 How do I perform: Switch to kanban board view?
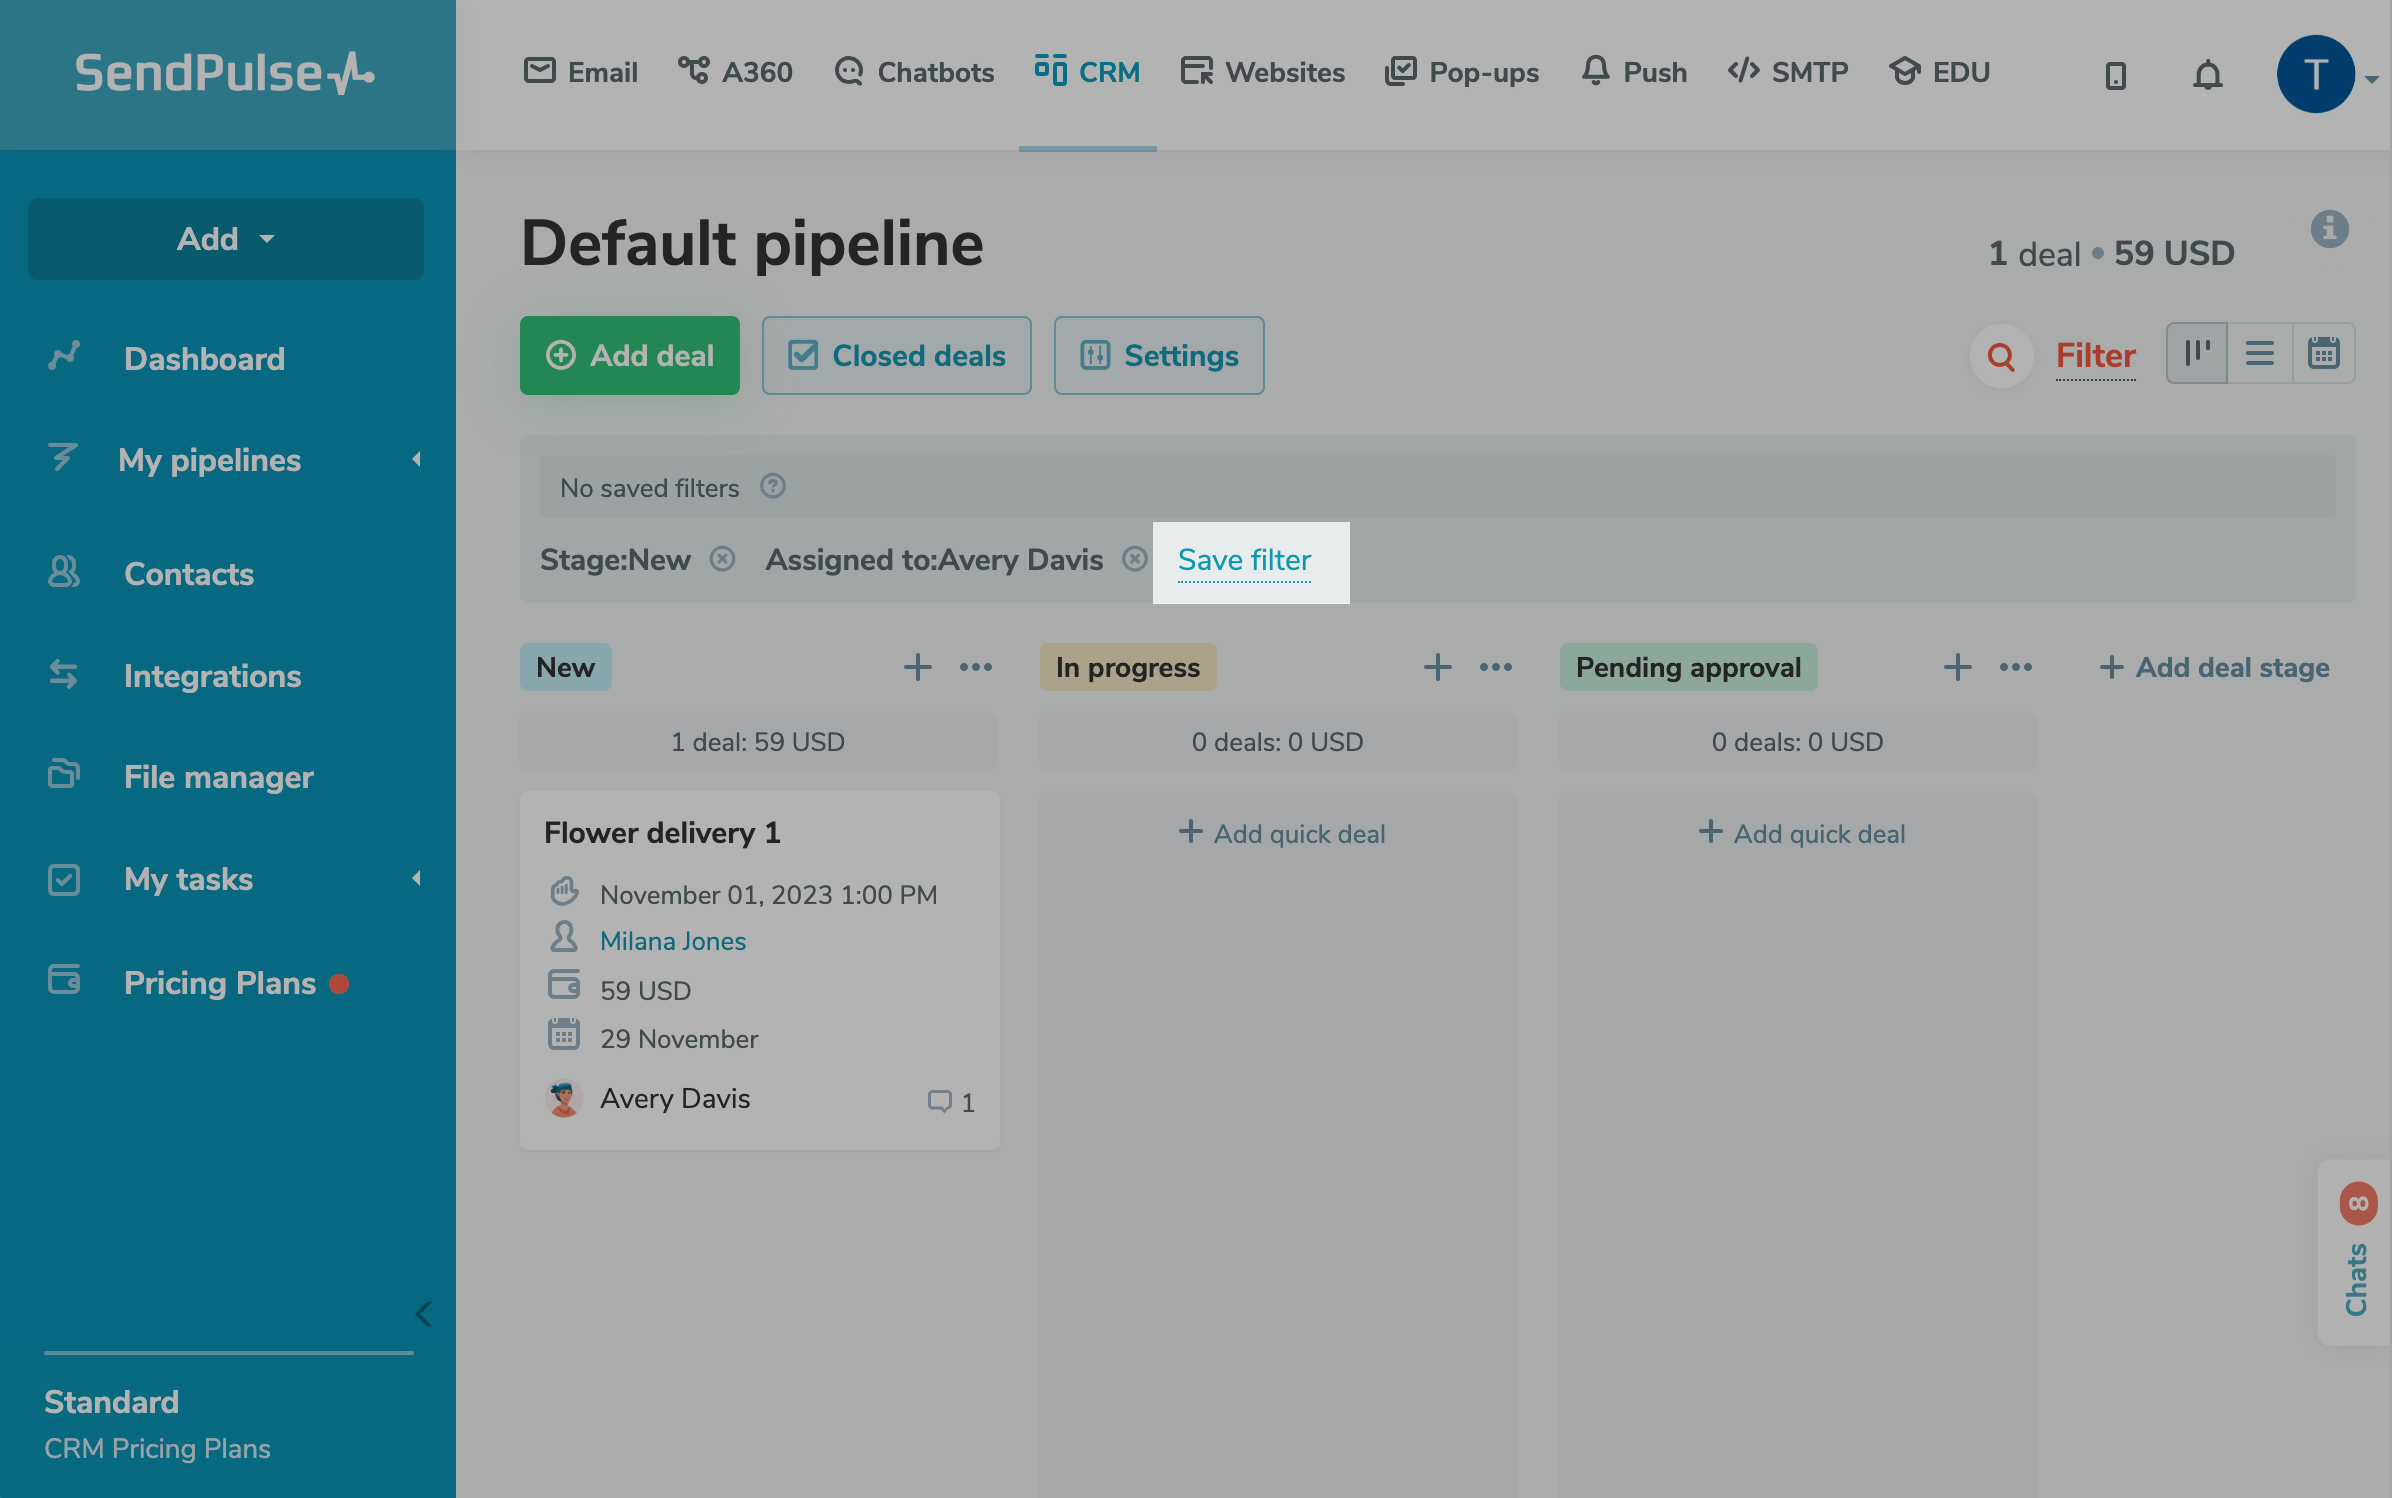pos(2196,353)
